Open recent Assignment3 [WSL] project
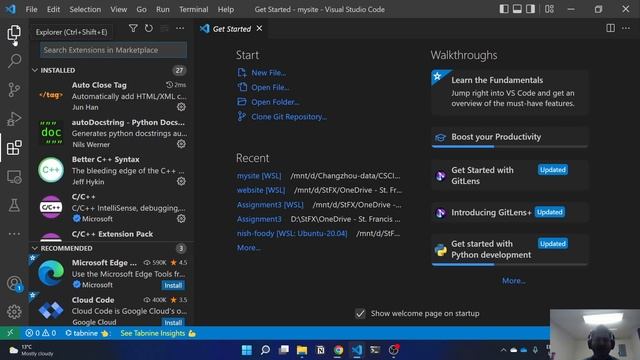 (x=270, y=205)
